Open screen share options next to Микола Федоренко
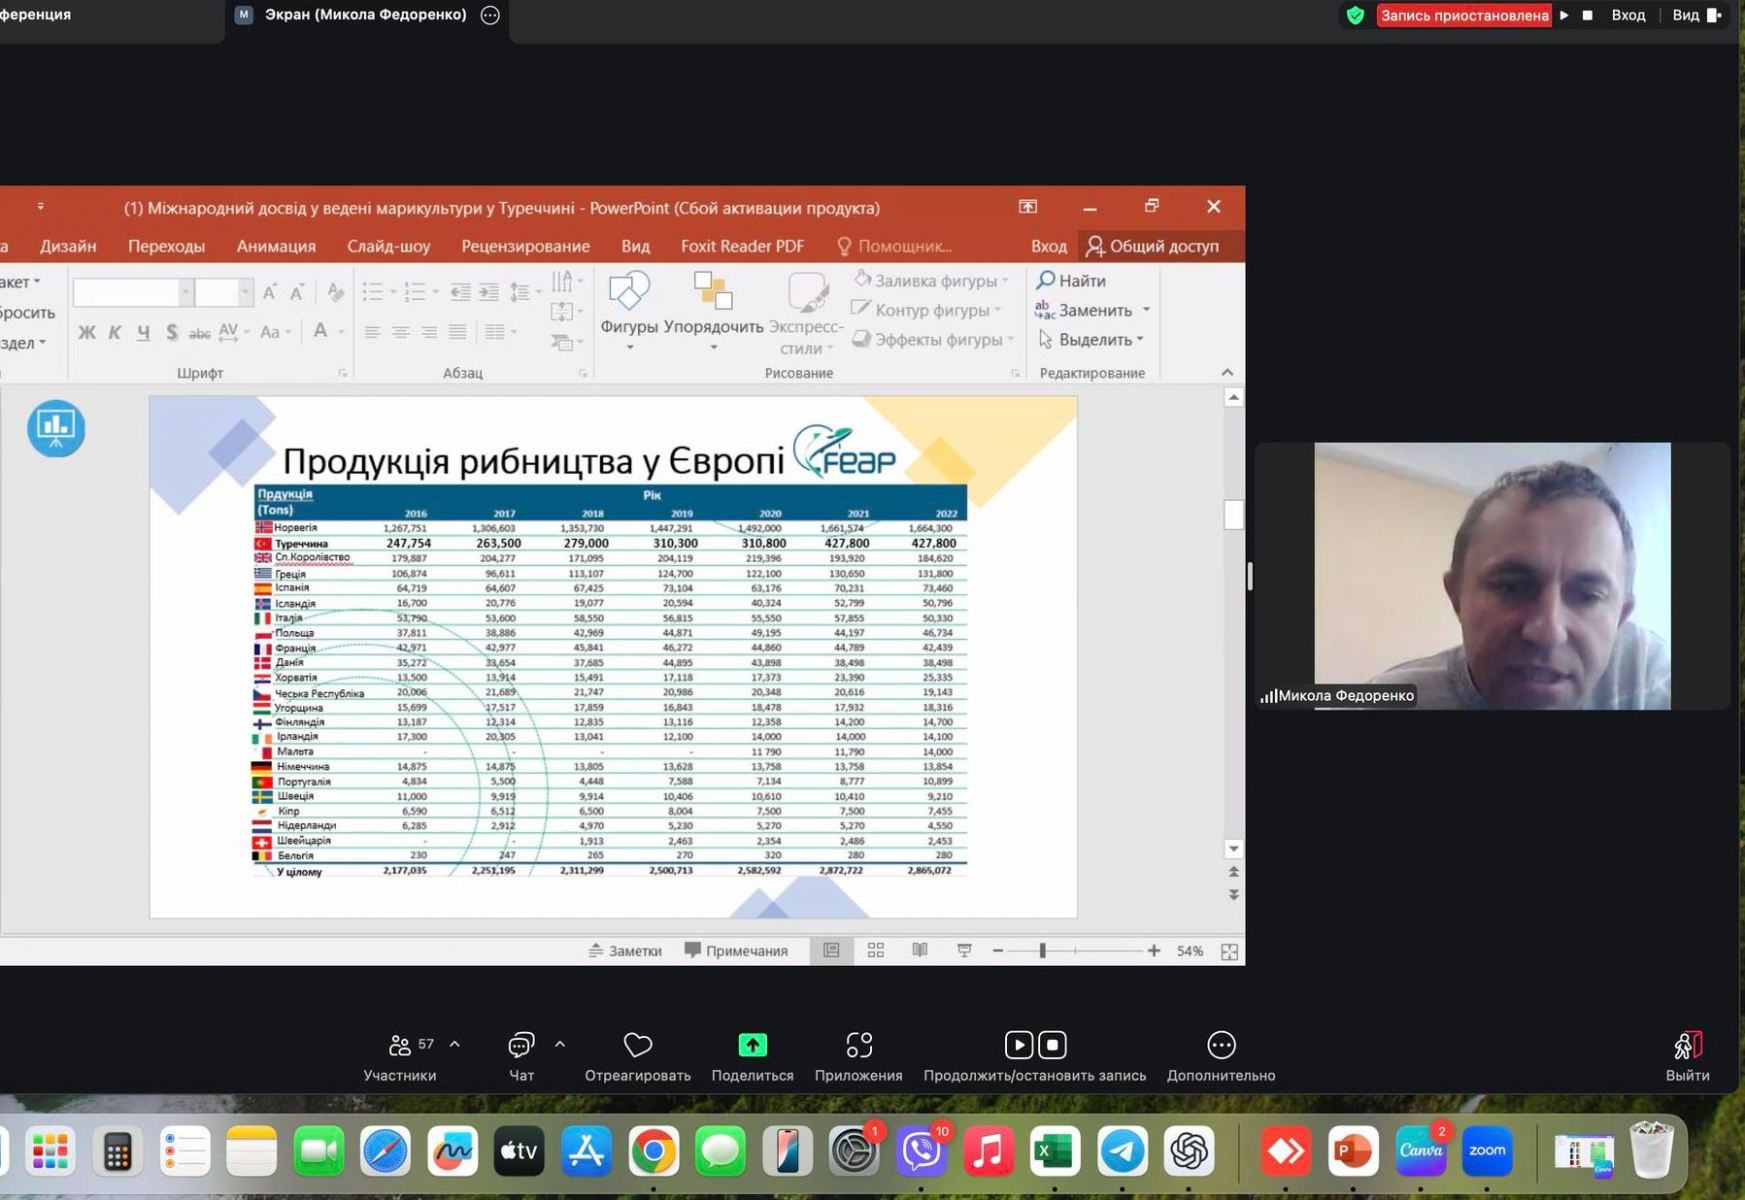 point(490,15)
